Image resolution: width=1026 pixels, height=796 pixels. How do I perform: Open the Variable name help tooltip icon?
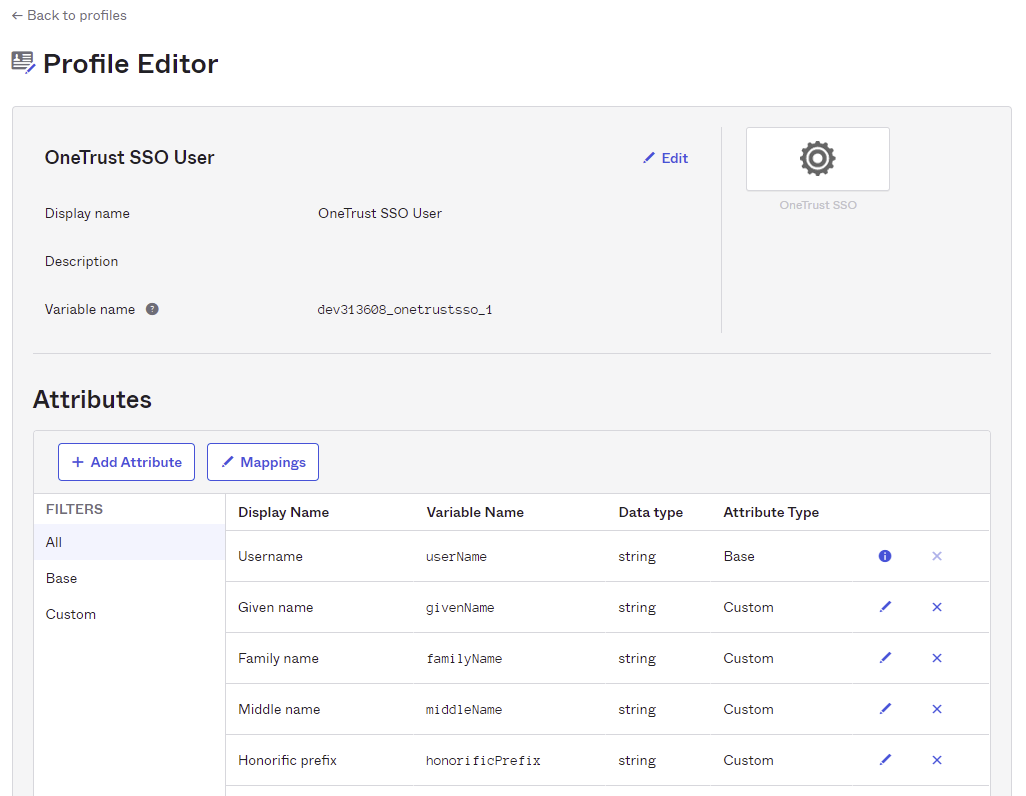(152, 308)
